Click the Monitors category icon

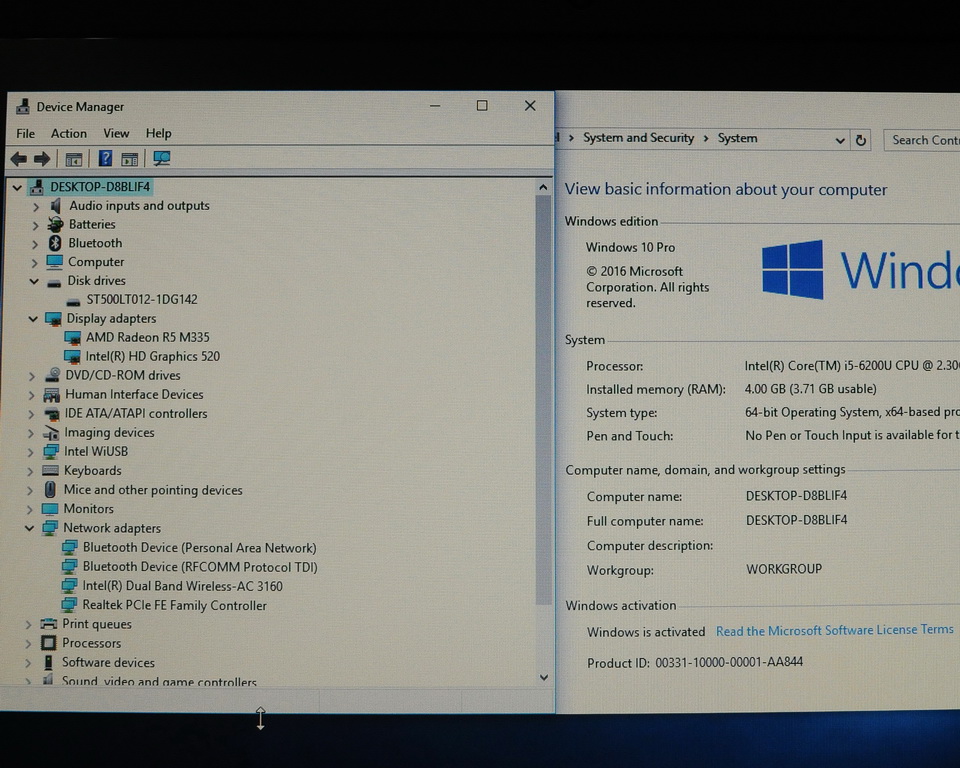pos(50,508)
